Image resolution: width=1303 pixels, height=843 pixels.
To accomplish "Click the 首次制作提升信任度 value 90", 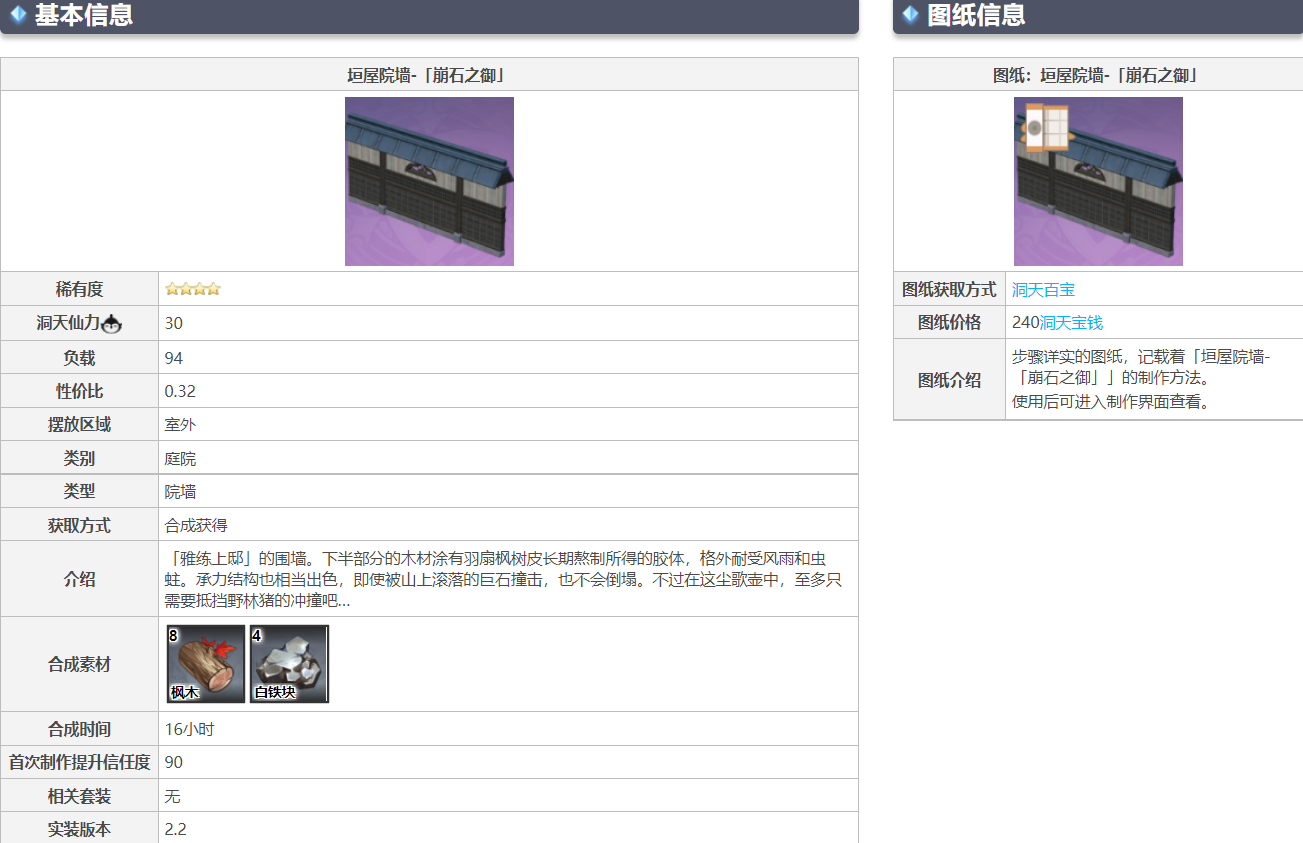I will point(174,762).
